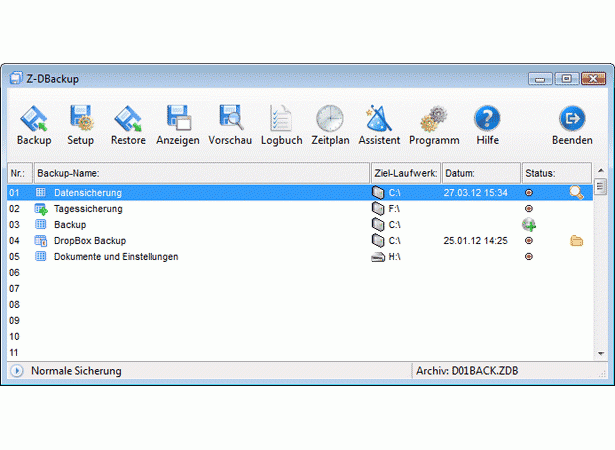Select empty row number 07
Screen dimensions: 615x450
[300, 289]
